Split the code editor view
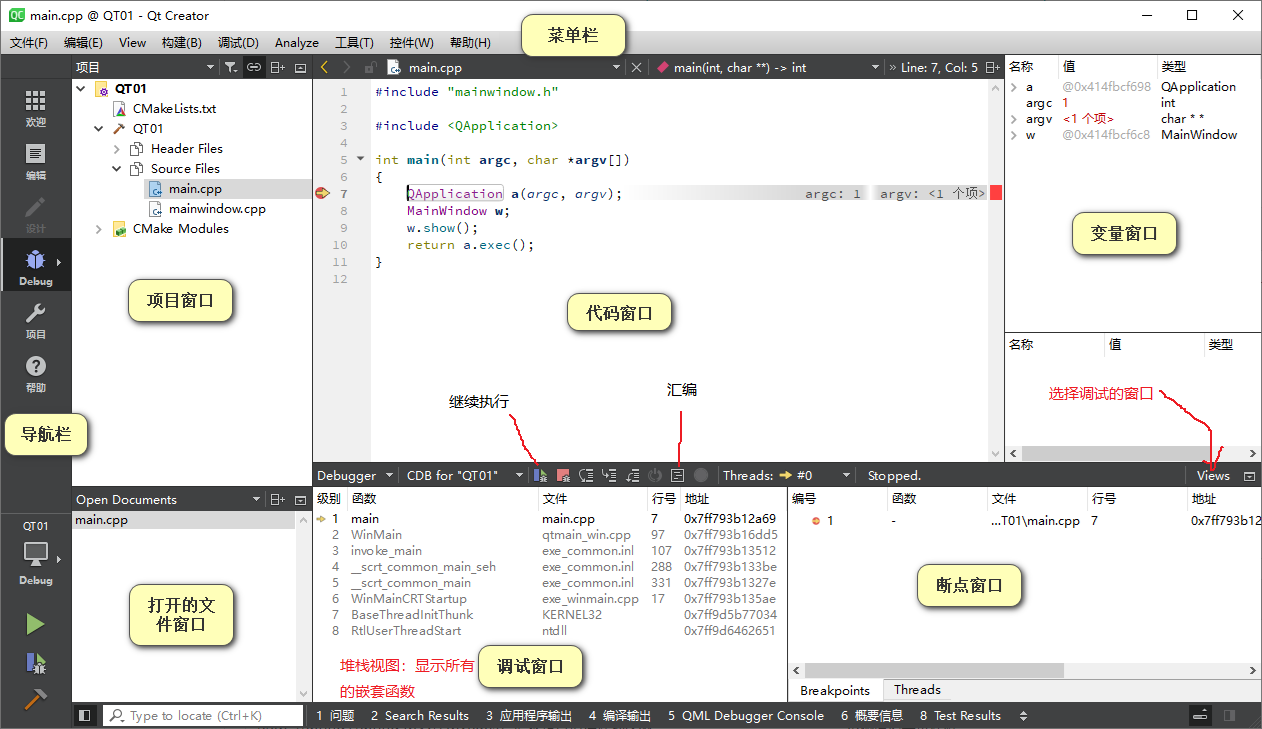Image resolution: width=1262 pixels, height=729 pixels. coord(992,67)
